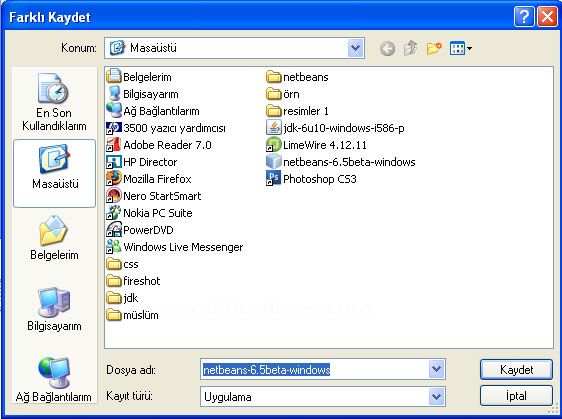Click the "resimler 1" folder name
The height and width of the screenshot is (419, 562).
[x=306, y=111]
